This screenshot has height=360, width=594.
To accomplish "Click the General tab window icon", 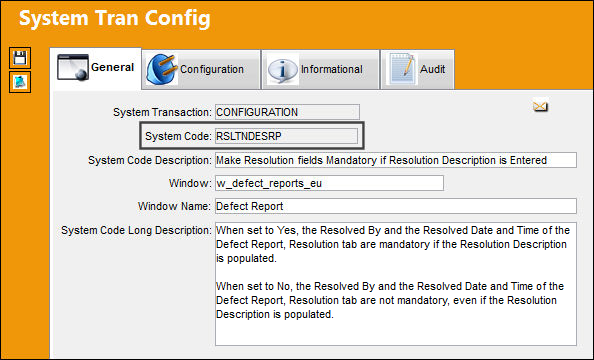I will [x=73, y=67].
